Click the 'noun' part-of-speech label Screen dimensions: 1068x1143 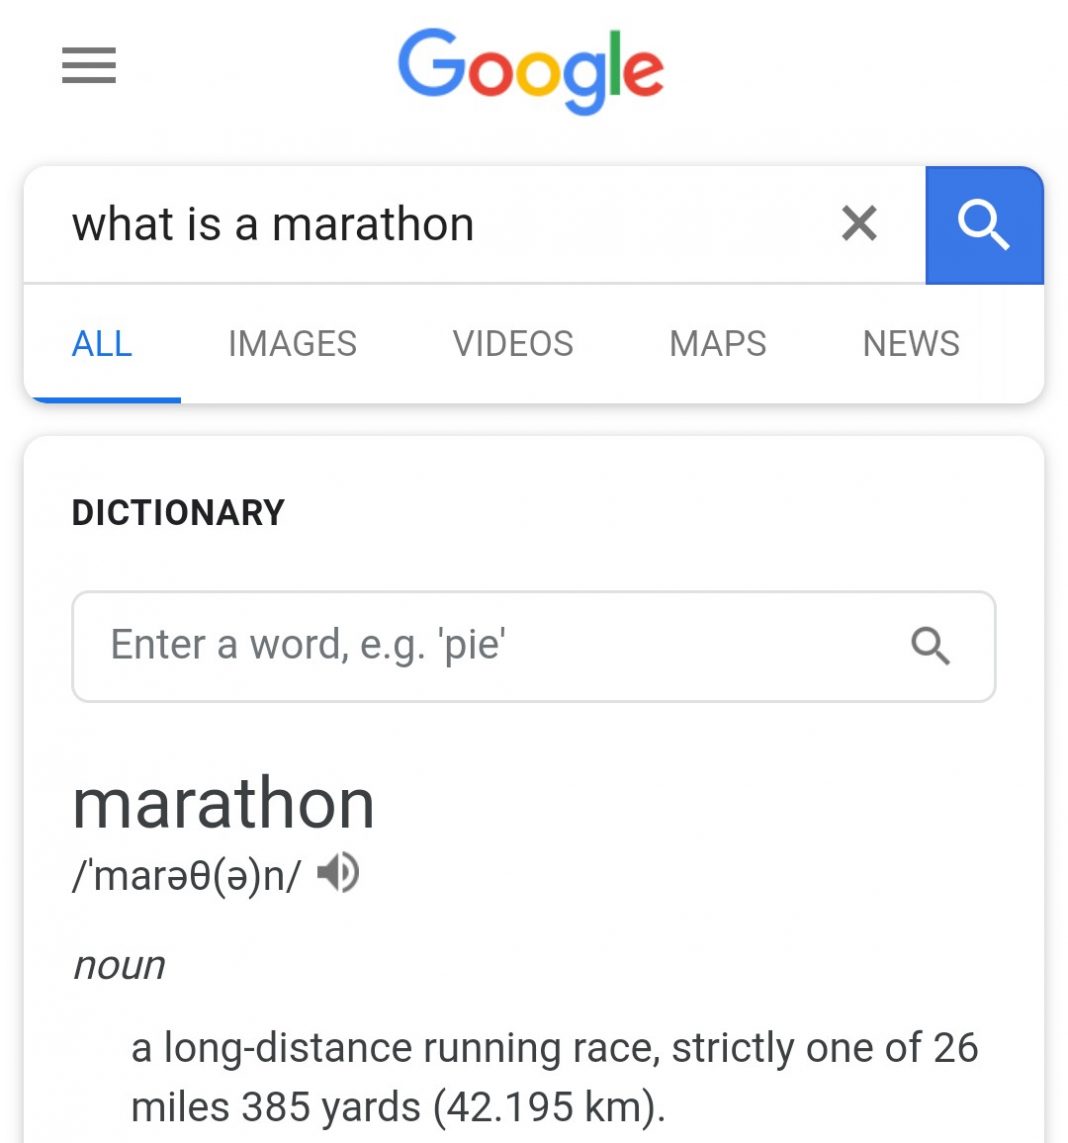pos(120,966)
